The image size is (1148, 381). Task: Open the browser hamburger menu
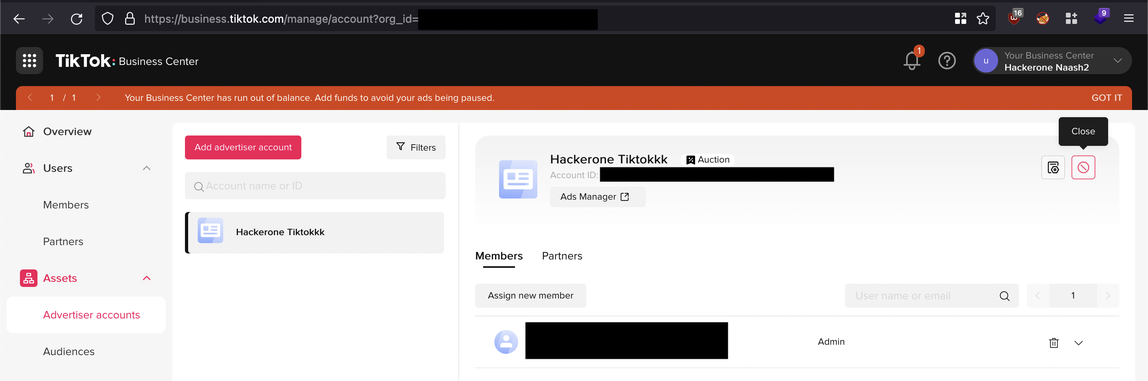click(x=1129, y=19)
